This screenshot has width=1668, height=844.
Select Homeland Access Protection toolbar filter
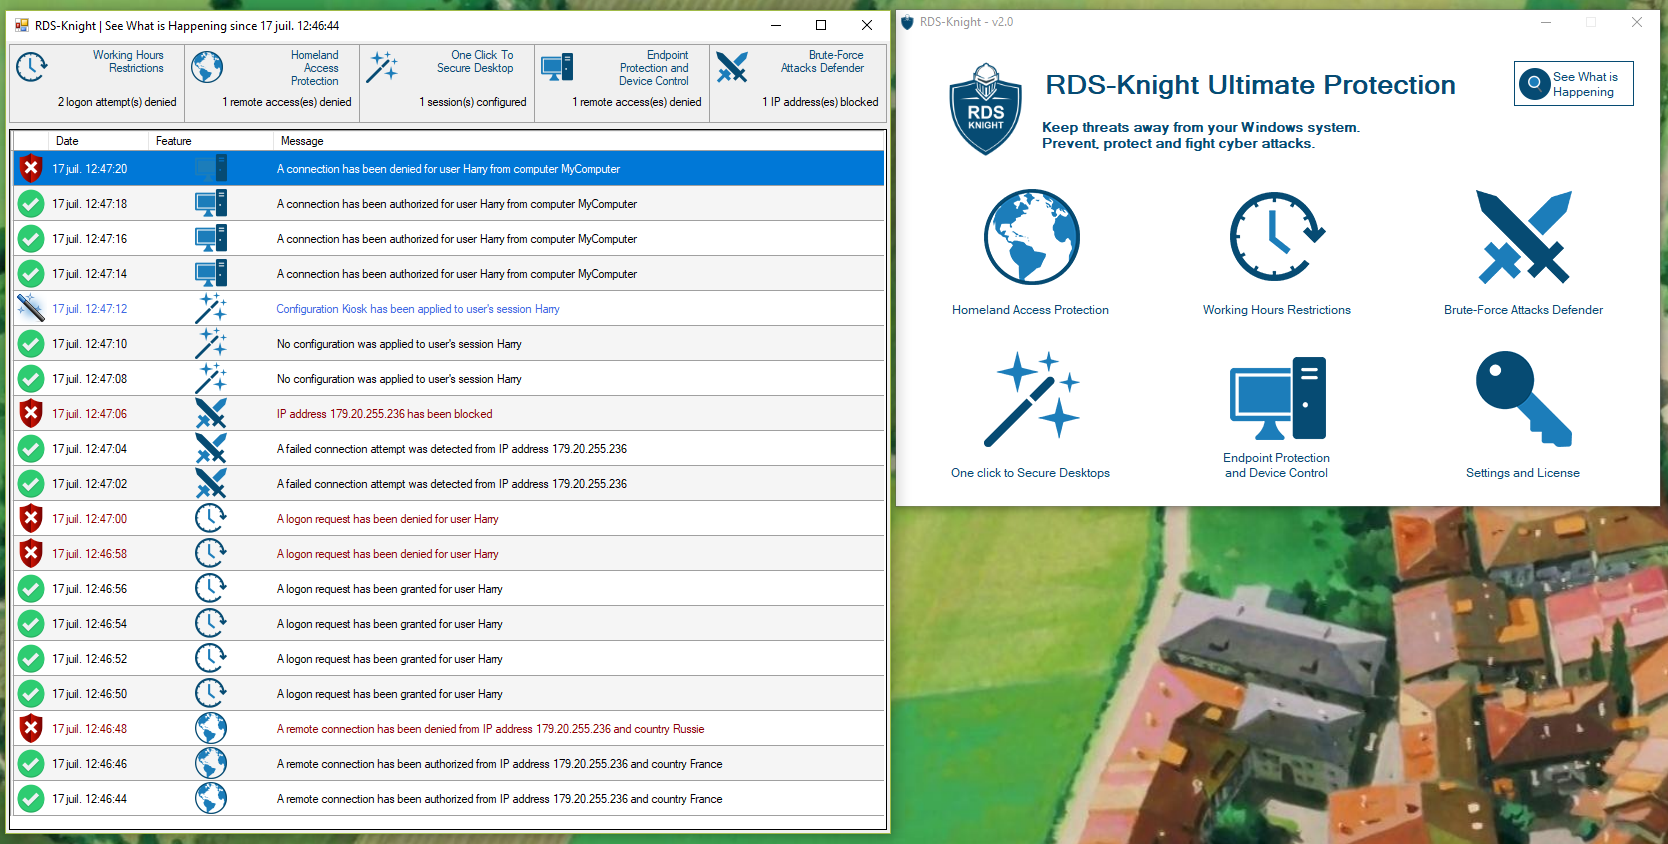(272, 80)
